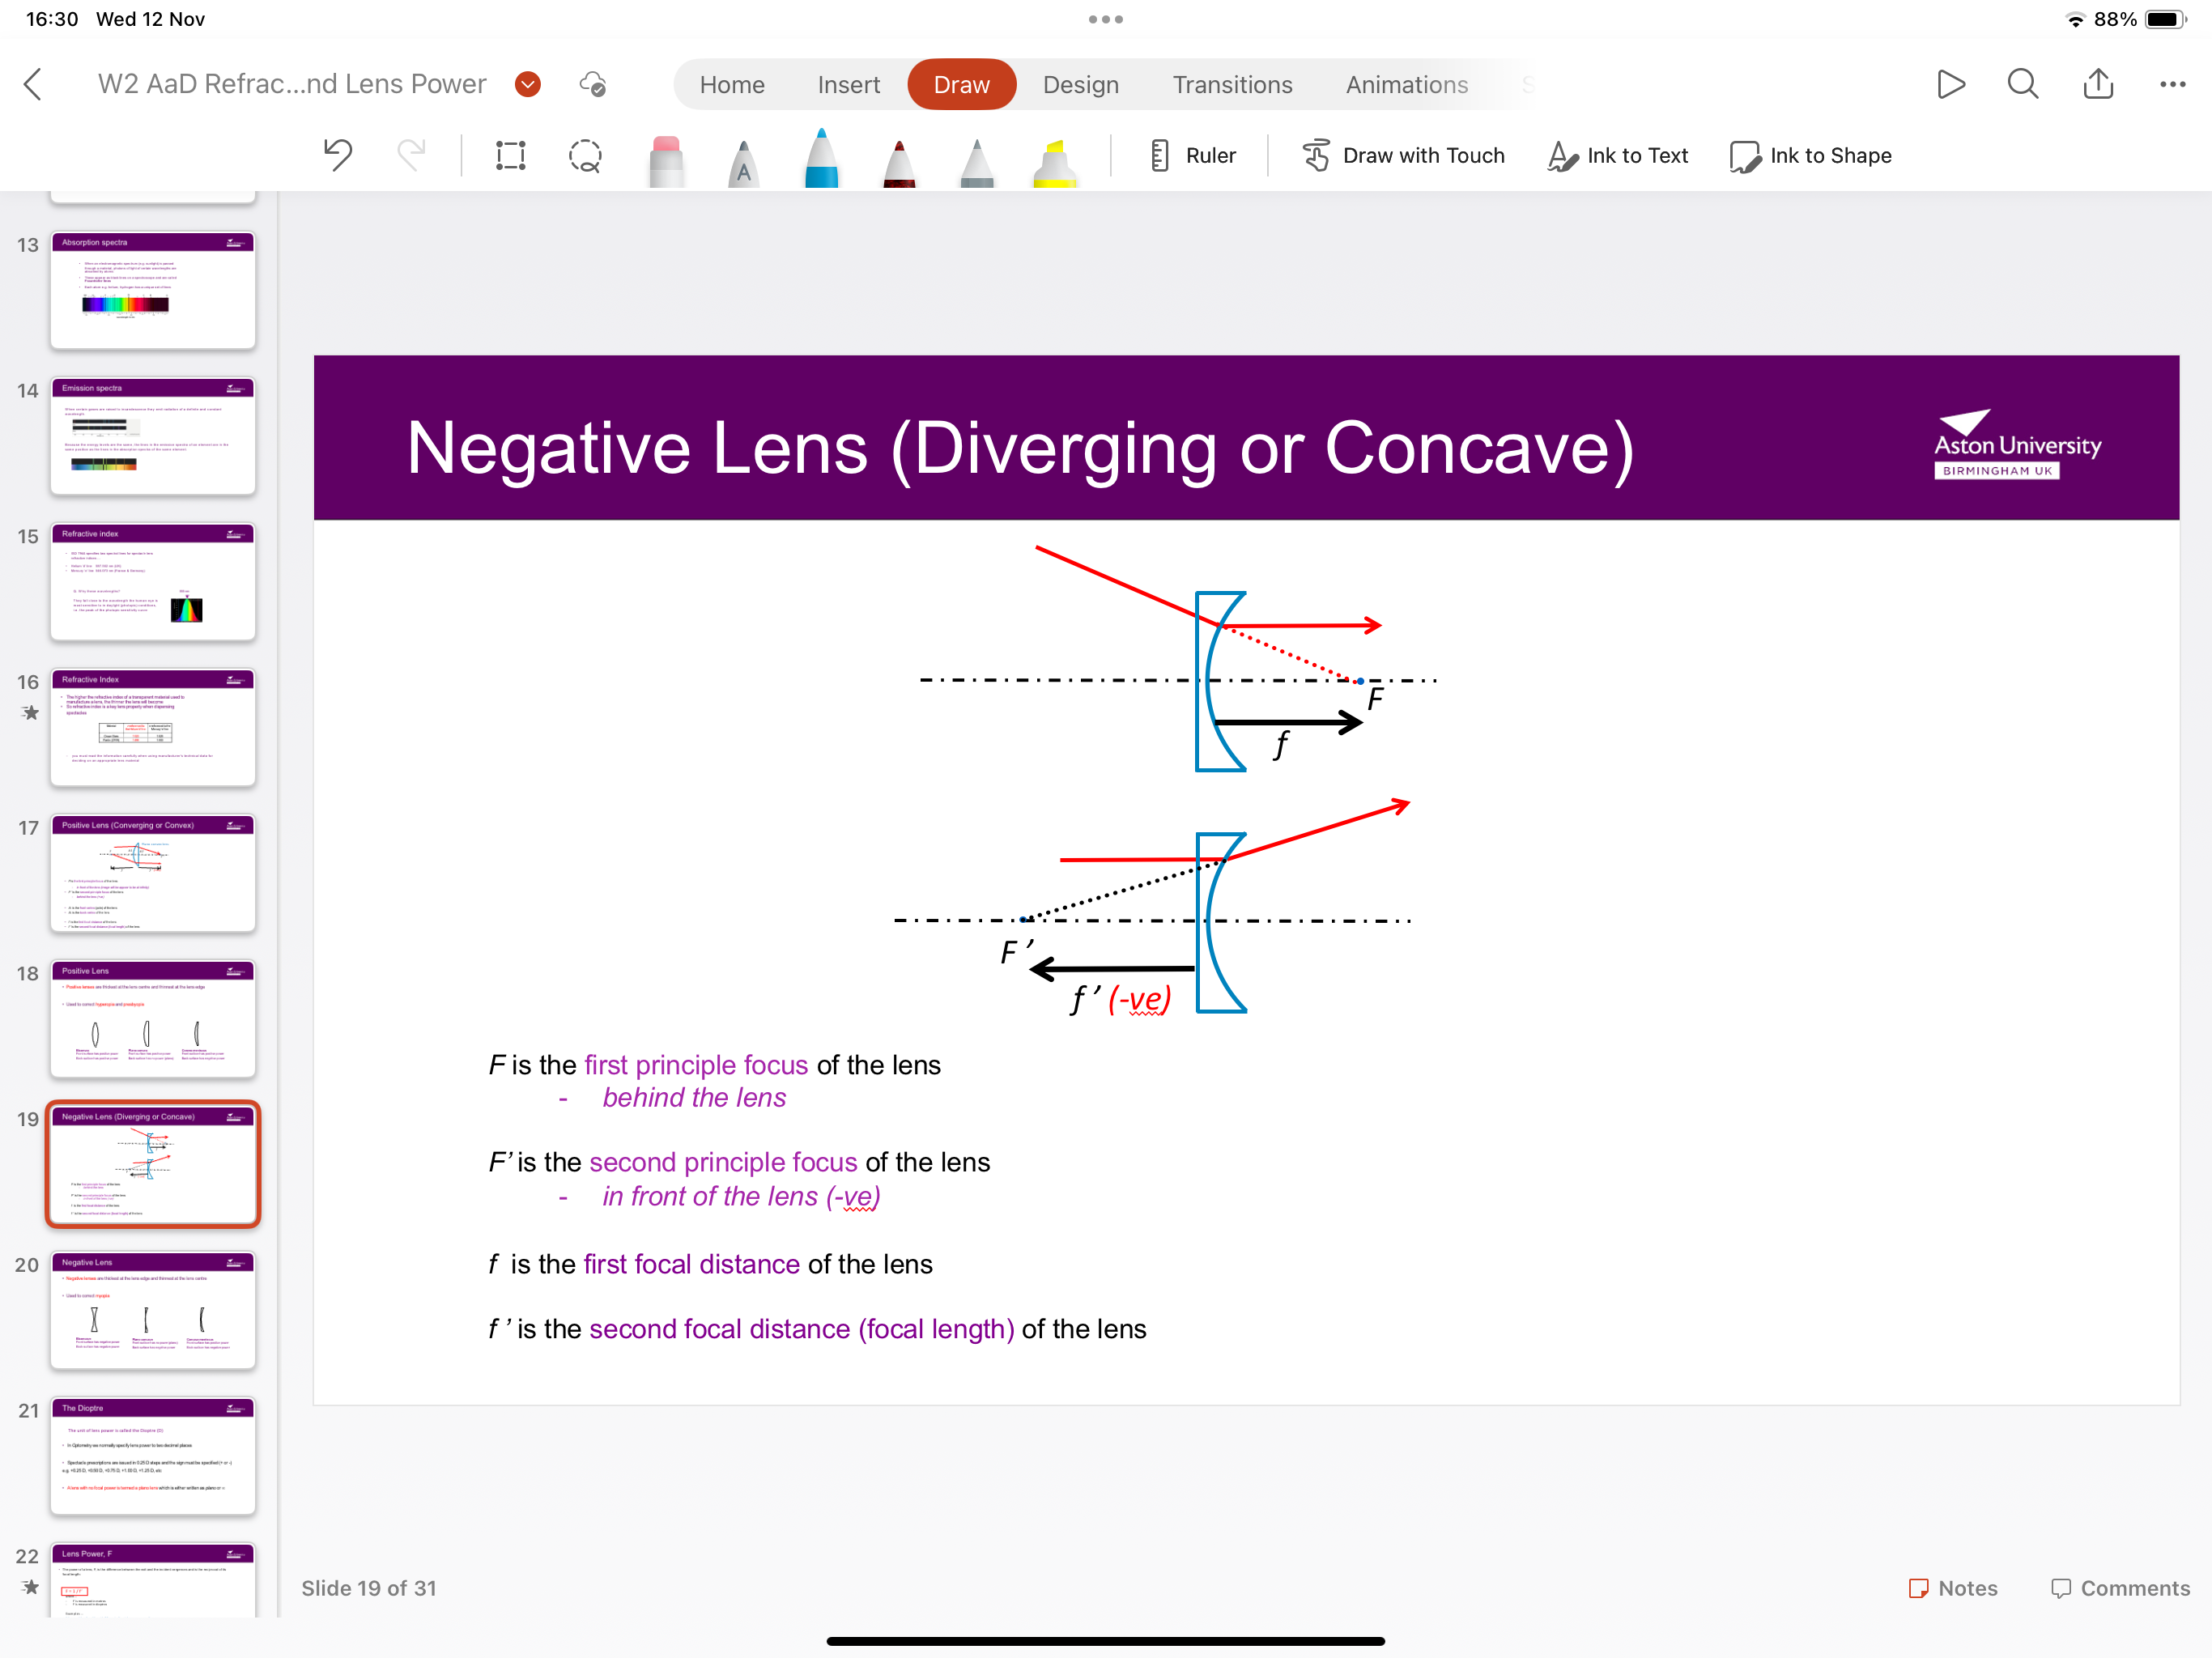Expand the presentation title dropdown
The width and height of the screenshot is (2212, 1658).
(527, 84)
